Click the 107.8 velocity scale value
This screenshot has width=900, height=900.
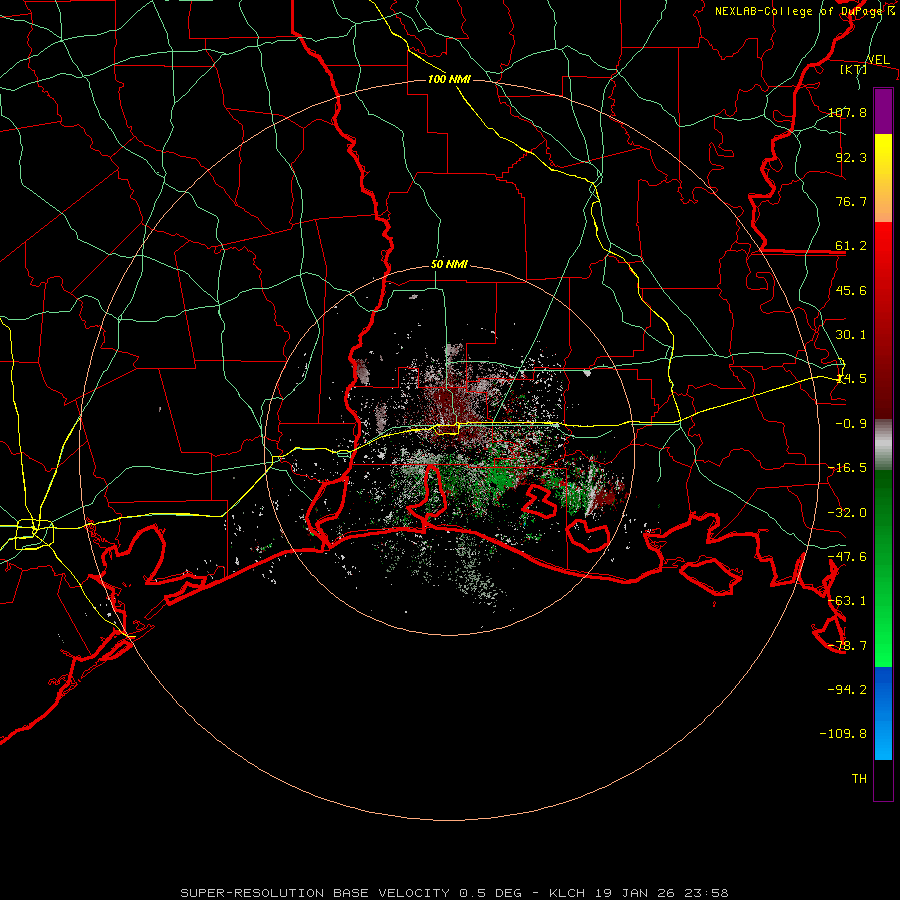[x=847, y=112]
